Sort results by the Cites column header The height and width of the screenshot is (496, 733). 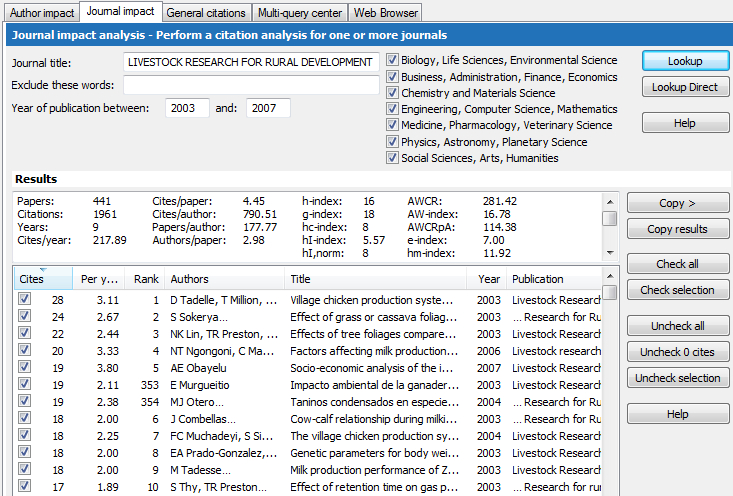coord(43,279)
